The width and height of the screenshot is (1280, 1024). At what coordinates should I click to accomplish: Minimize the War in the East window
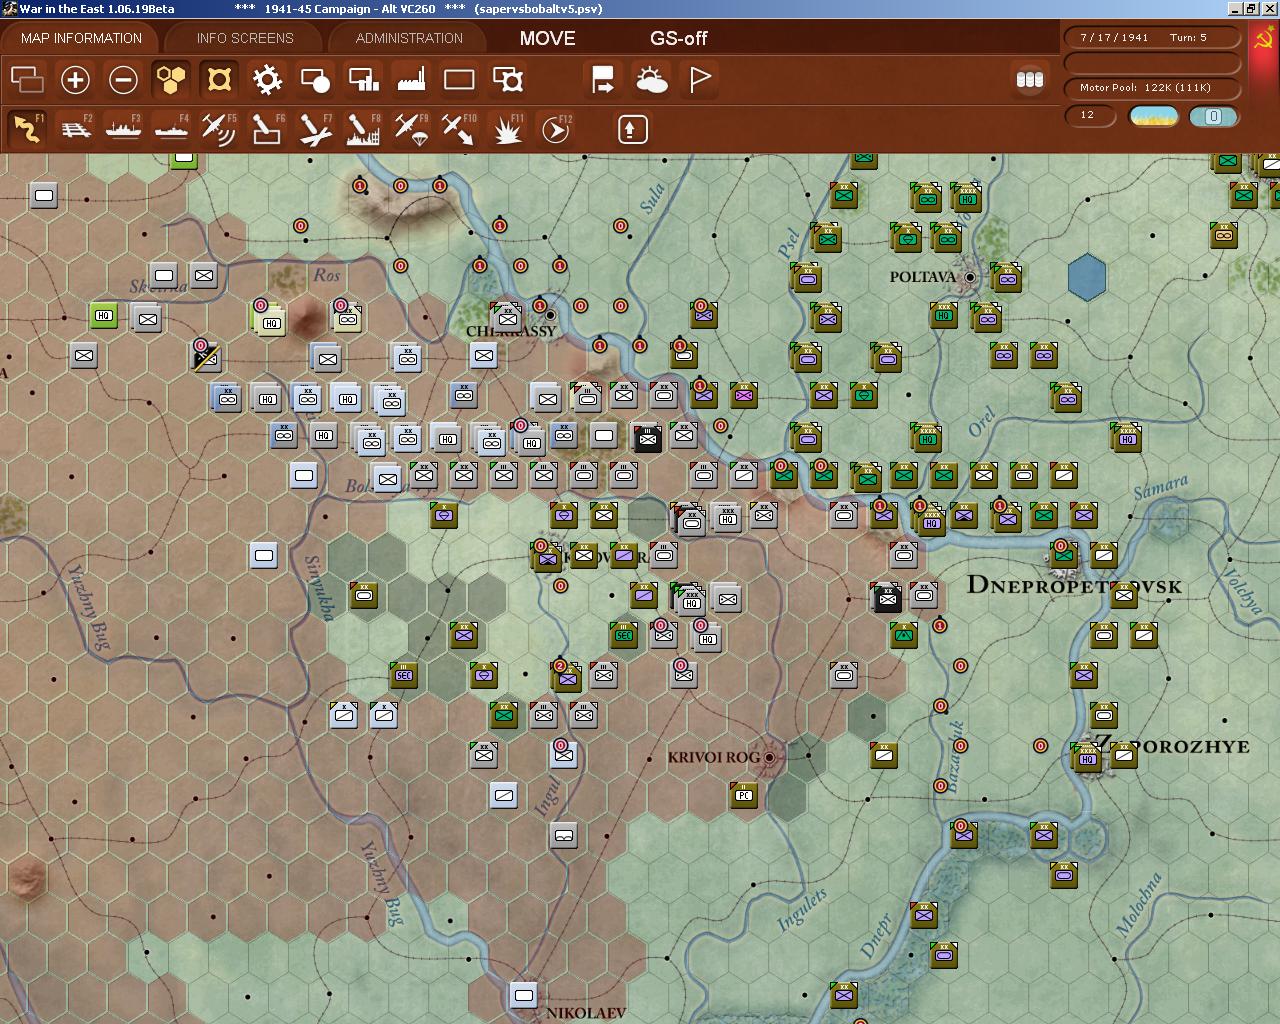pyautogui.click(x=1236, y=8)
